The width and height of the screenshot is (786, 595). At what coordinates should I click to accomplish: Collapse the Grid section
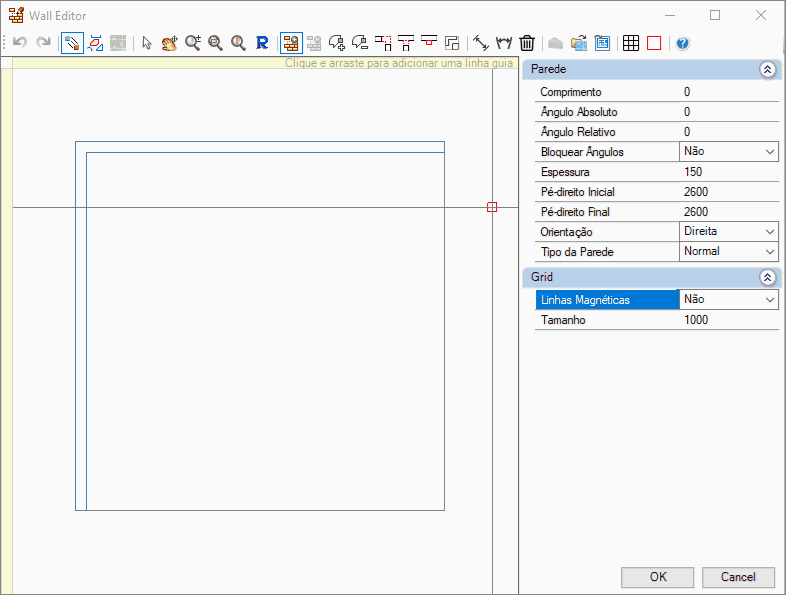point(767,277)
